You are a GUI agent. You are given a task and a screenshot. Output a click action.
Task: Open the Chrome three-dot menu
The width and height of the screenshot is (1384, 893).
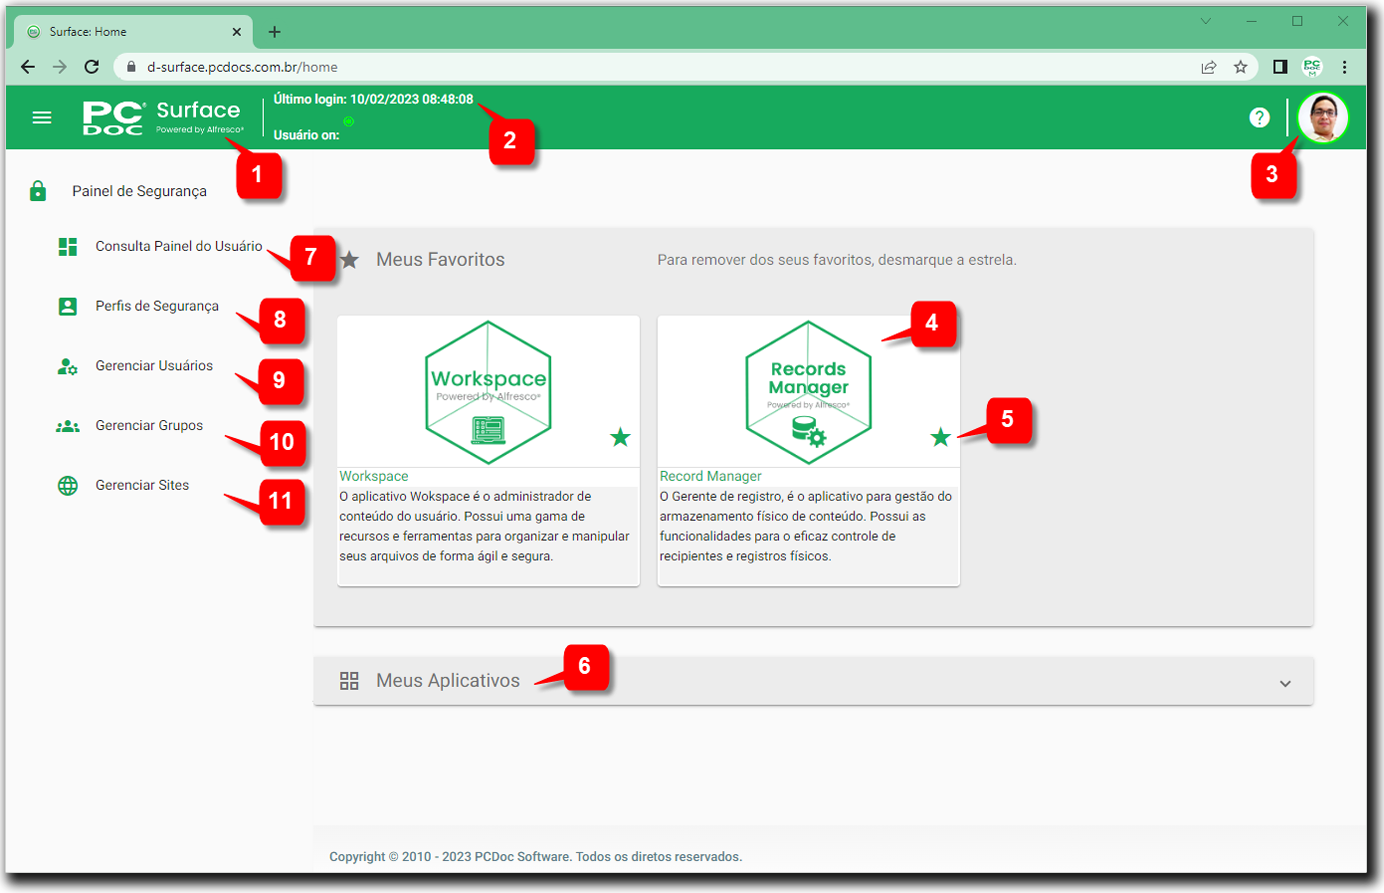(x=1344, y=67)
